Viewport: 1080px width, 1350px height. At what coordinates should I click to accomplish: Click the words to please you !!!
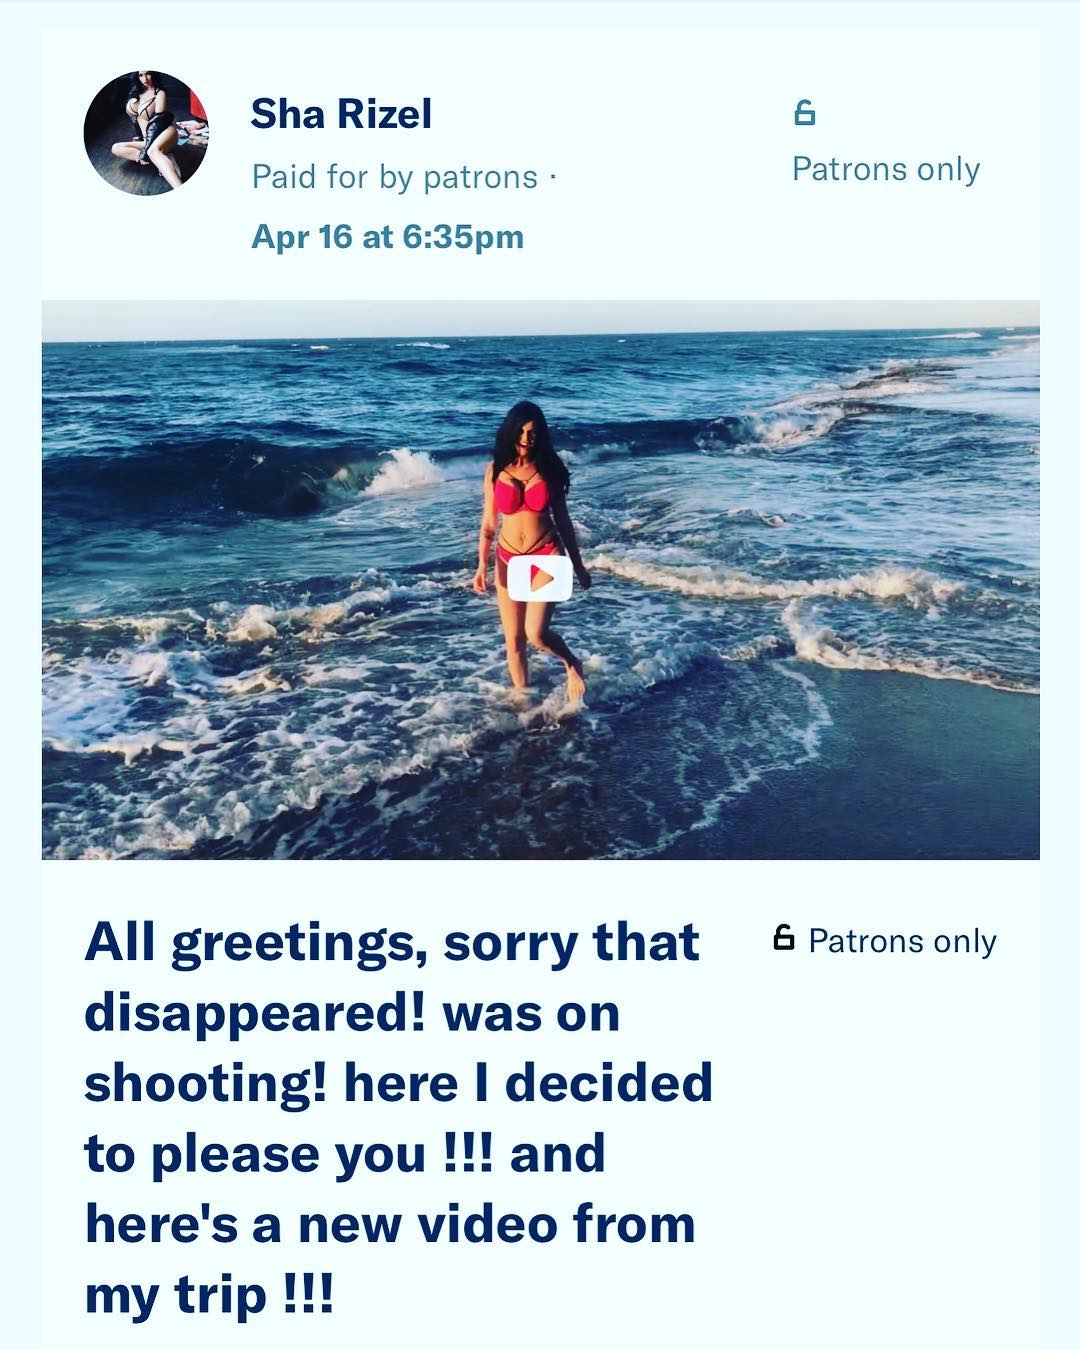coord(288,1155)
